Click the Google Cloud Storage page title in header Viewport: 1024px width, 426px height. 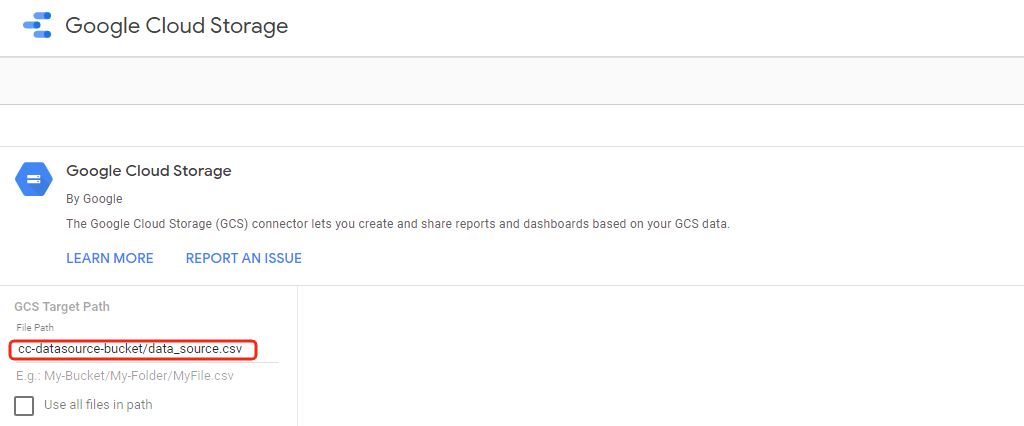(176, 25)
